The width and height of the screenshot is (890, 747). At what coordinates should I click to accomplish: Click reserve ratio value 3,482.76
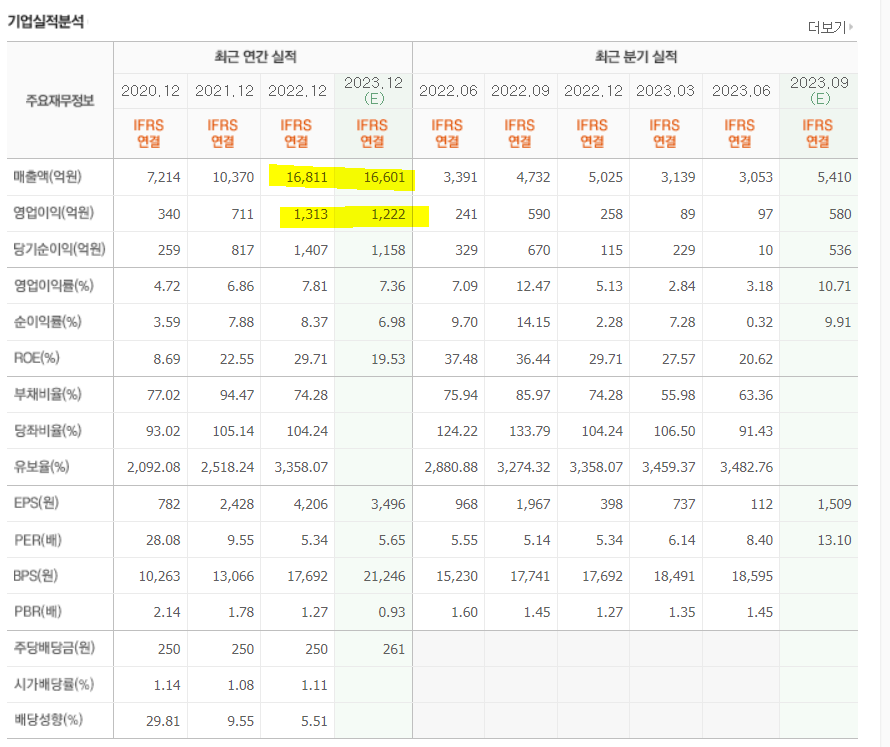coord(746,467)
